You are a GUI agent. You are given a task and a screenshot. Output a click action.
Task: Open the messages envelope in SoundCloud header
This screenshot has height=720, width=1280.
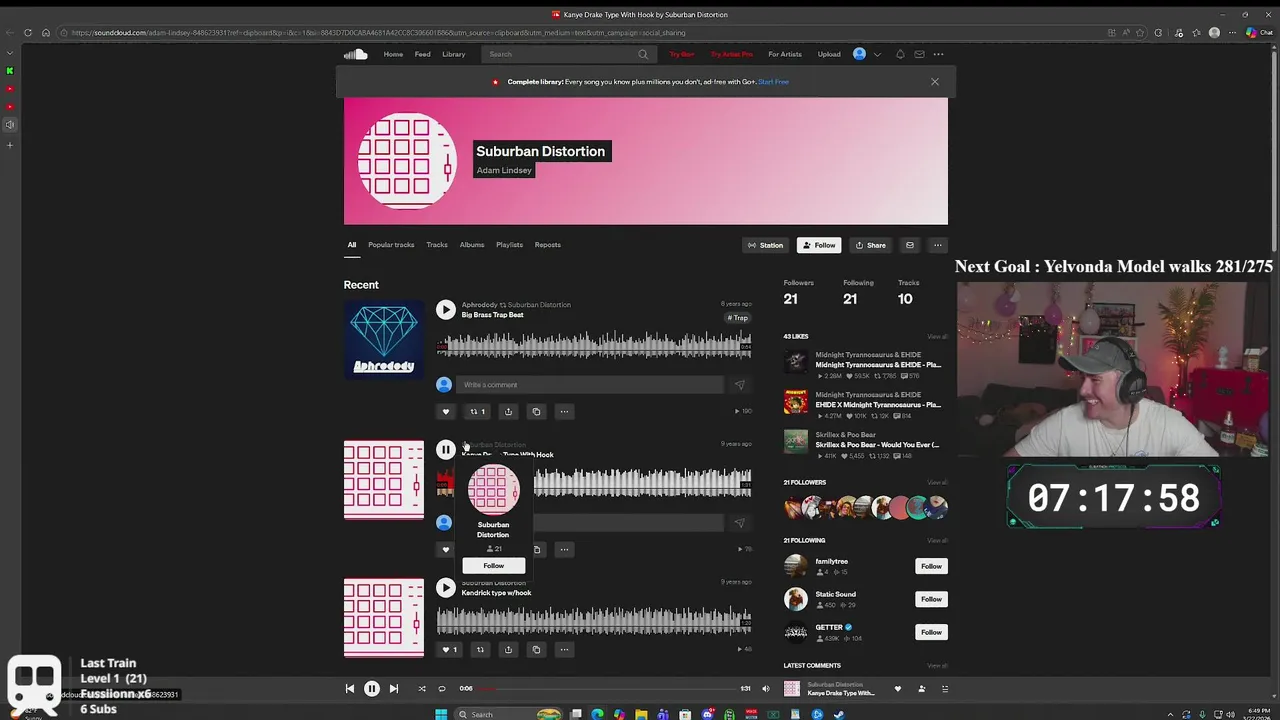[919, 54]
